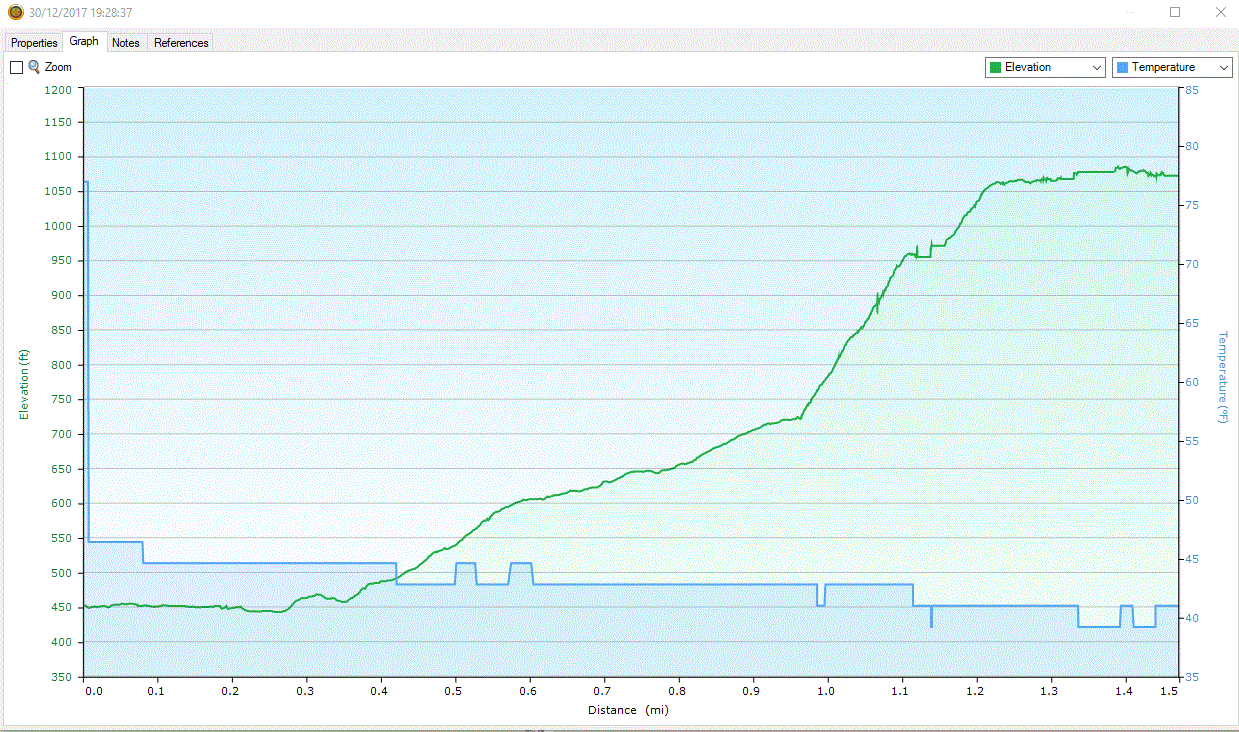Maximize the window
Image resolution: width=1239 pixels, height=732 pixels.
tap(1175, 12)
